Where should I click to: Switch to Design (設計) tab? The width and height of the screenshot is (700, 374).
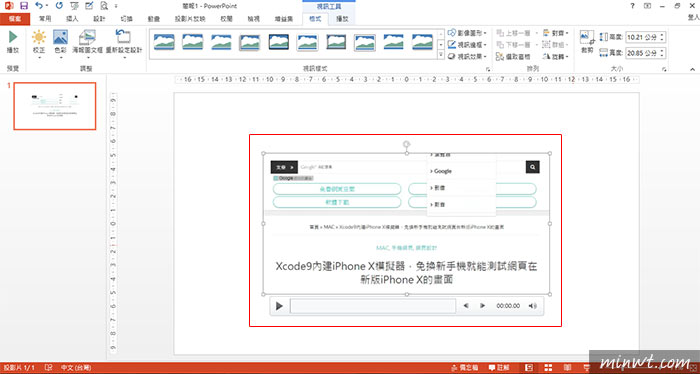coord(99,19)
